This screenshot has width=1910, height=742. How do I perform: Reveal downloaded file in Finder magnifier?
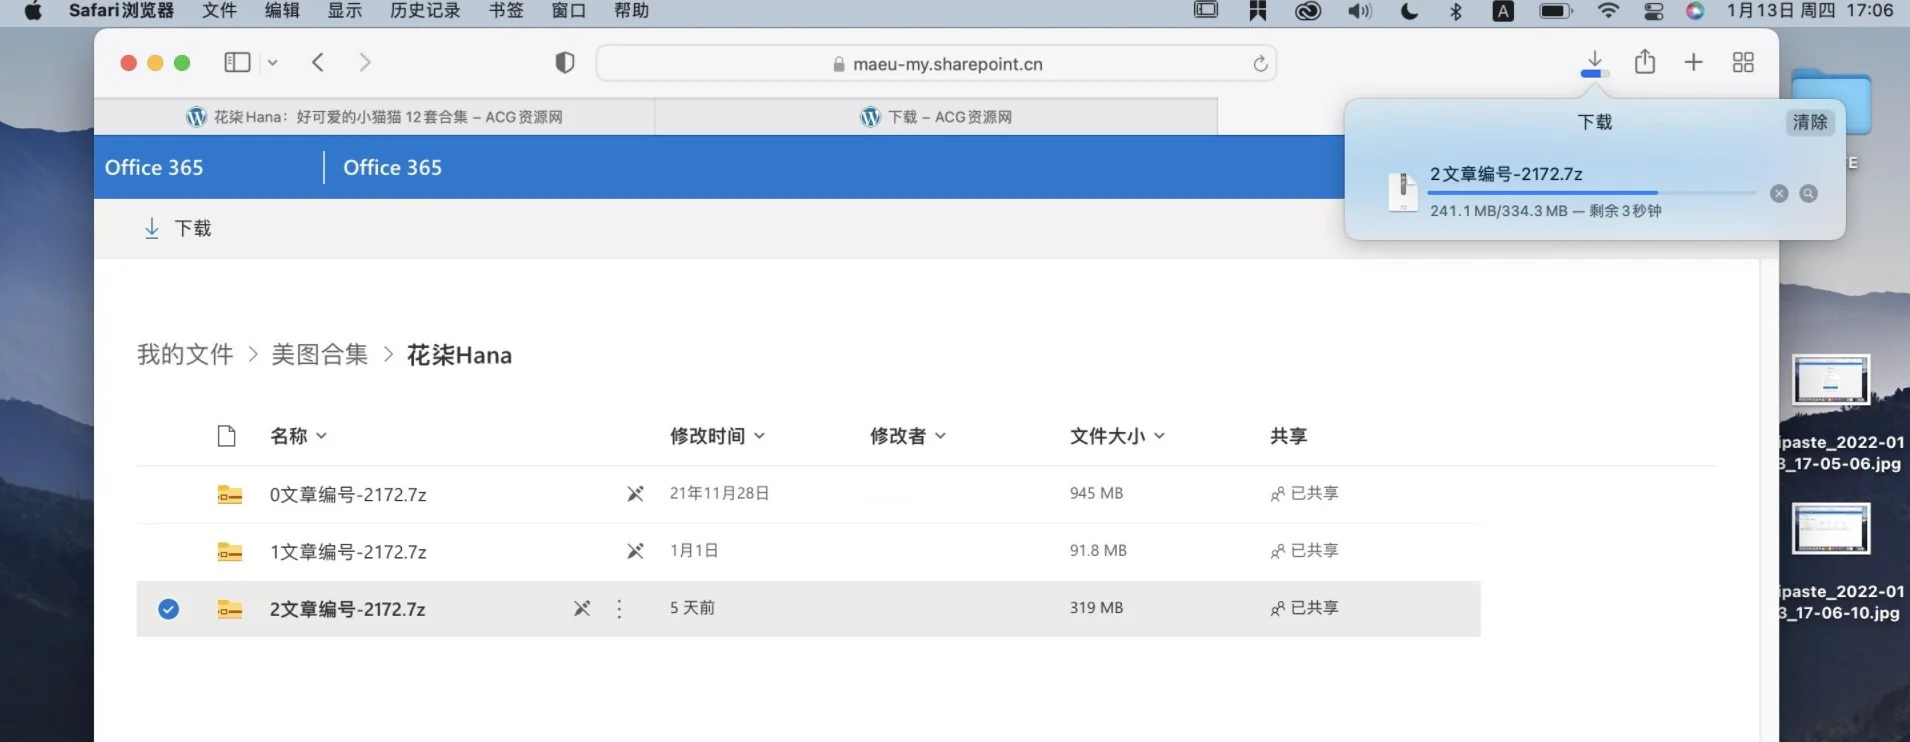(x=1809, y=194)
